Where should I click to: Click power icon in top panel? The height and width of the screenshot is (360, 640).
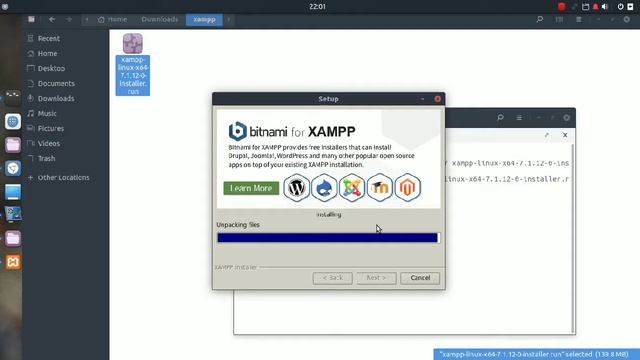(620, 7)
